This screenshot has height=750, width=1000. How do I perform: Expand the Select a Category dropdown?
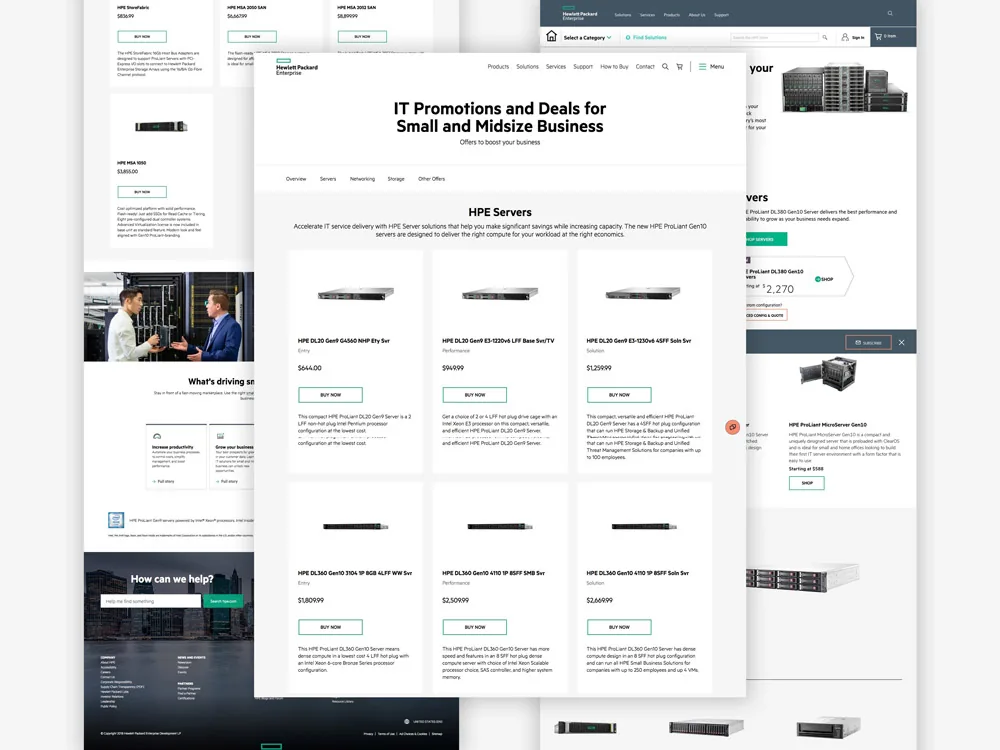(587, 38)
